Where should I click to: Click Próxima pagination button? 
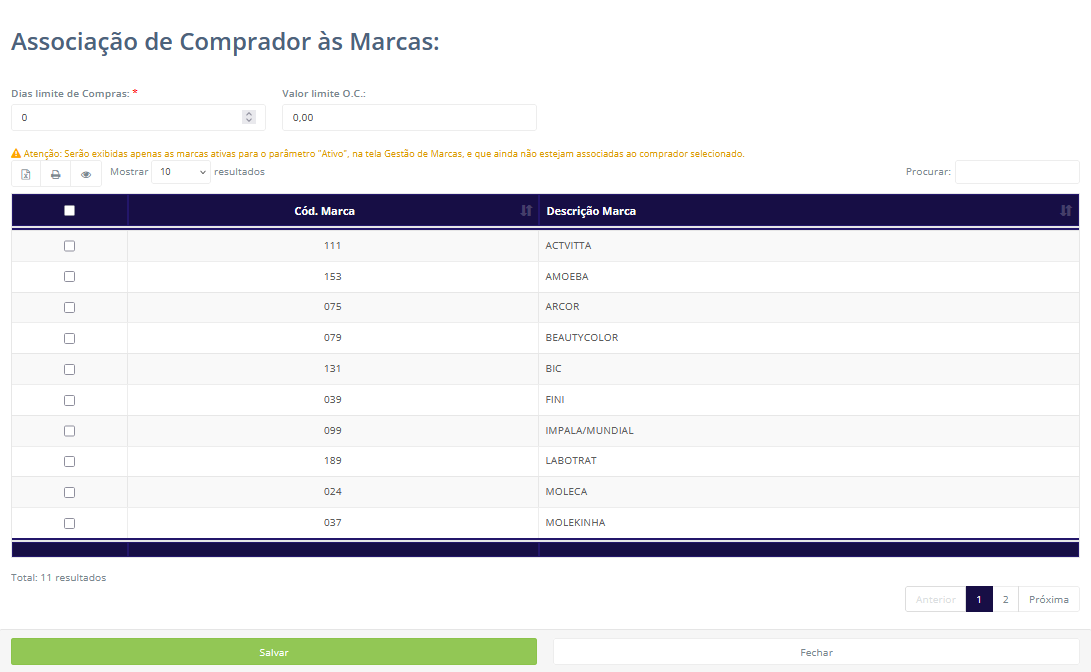[x=1049, y=600]
